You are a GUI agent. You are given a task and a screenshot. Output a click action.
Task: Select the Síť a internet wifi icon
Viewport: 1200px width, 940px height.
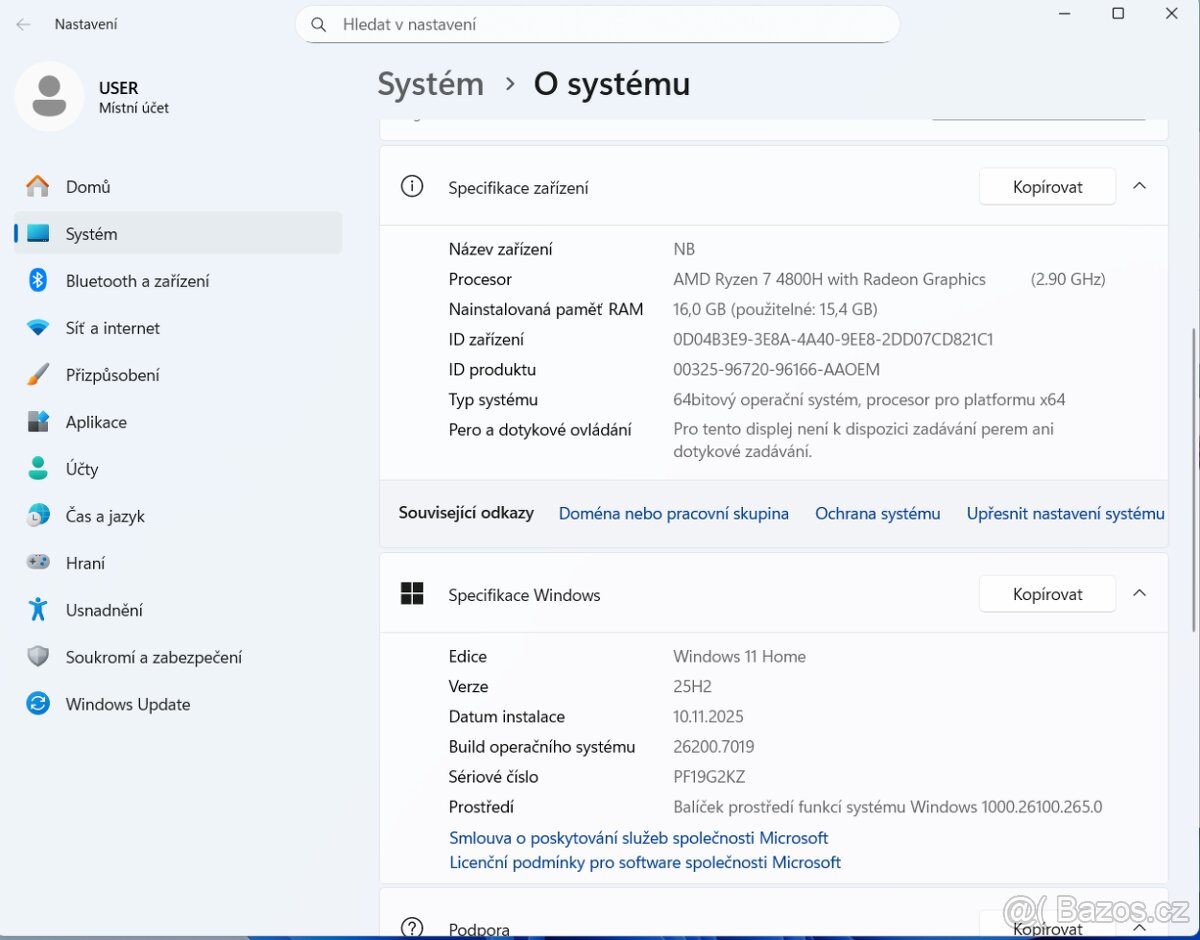pos(37,328)
